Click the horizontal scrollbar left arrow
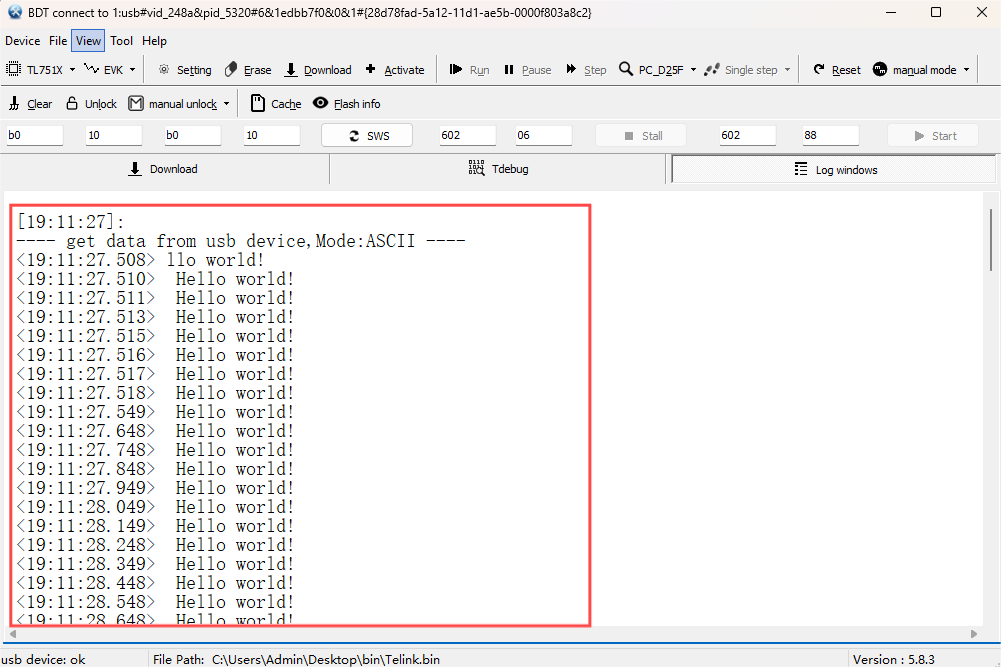The height and width of the screenshot is (667, 1001). (13, 634)
